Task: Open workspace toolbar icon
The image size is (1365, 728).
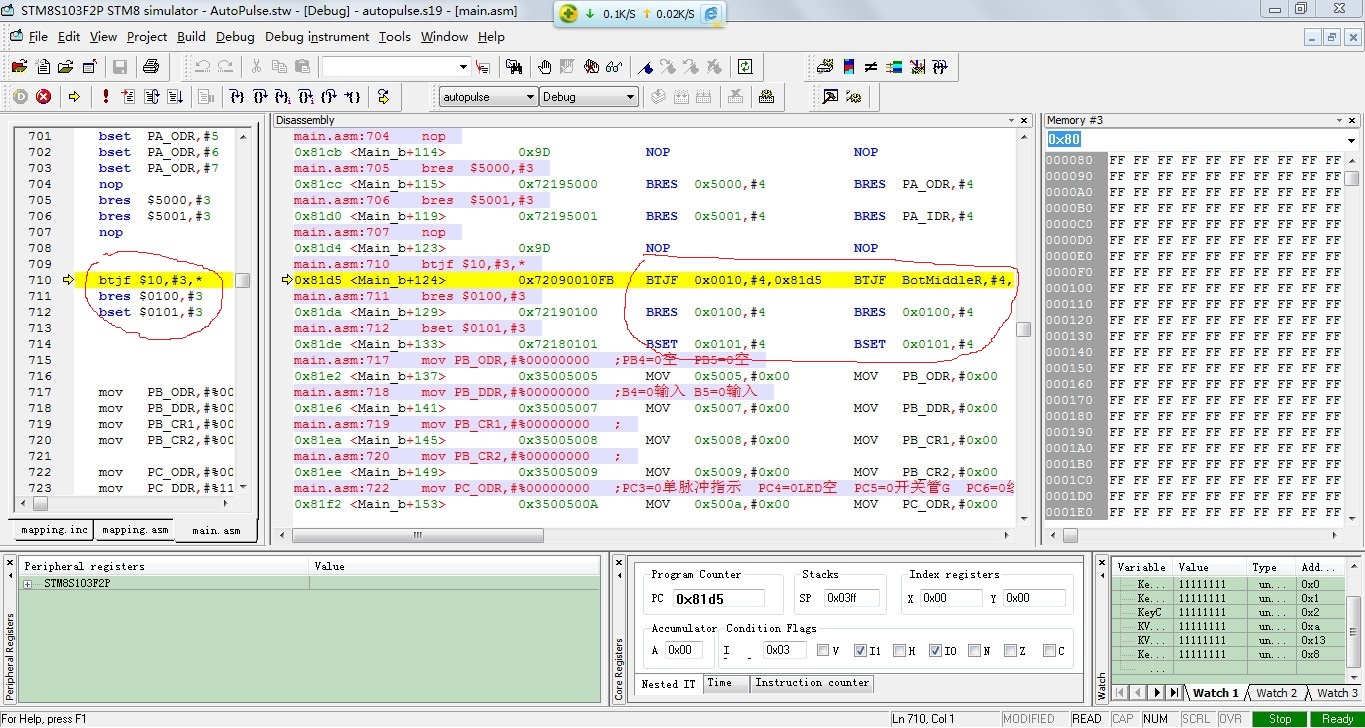Action: click(18, 67)
